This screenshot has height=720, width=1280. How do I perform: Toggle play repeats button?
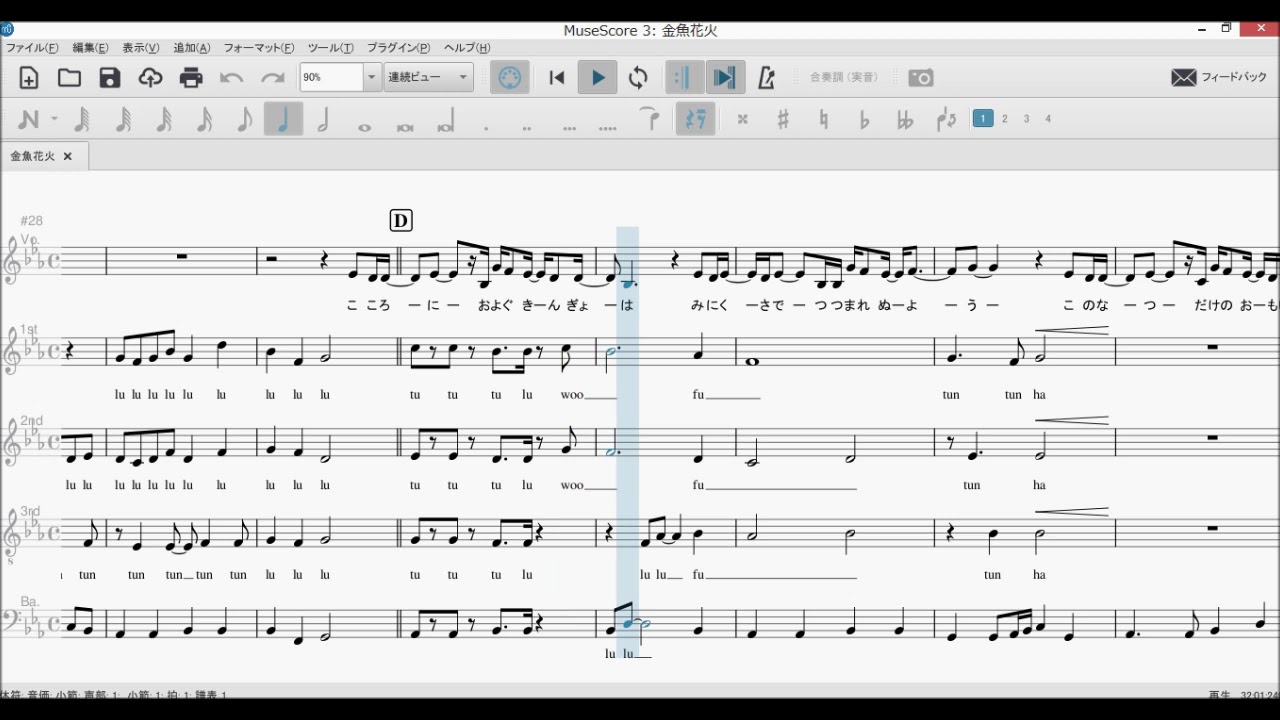pos(684,78)
